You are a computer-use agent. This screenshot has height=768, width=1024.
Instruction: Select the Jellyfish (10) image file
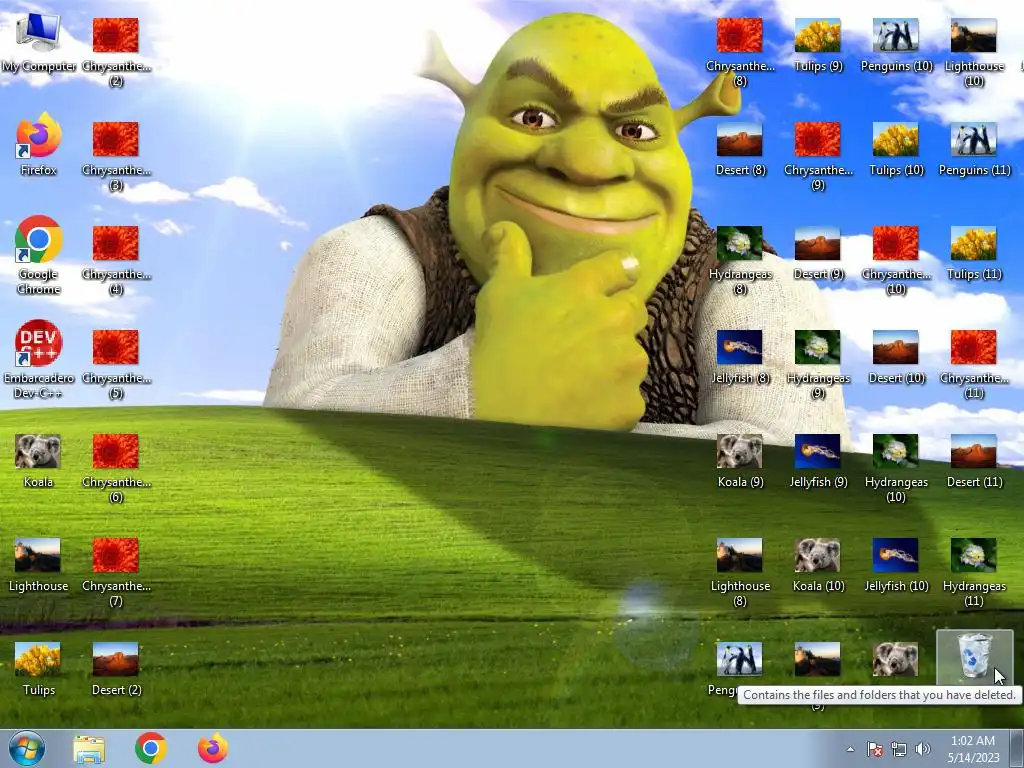pos(896,565)
